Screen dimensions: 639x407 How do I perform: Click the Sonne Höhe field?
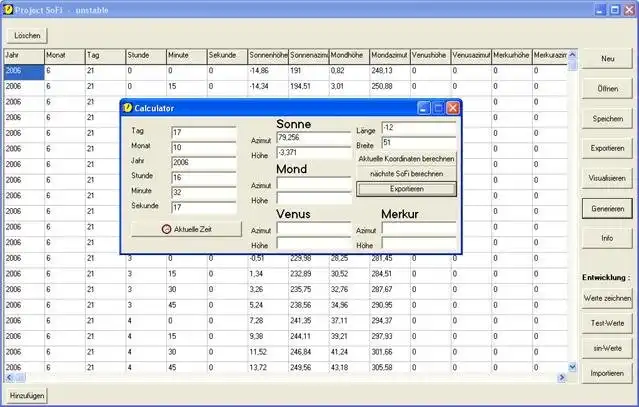pyautogui.click(x=314, y=153)
